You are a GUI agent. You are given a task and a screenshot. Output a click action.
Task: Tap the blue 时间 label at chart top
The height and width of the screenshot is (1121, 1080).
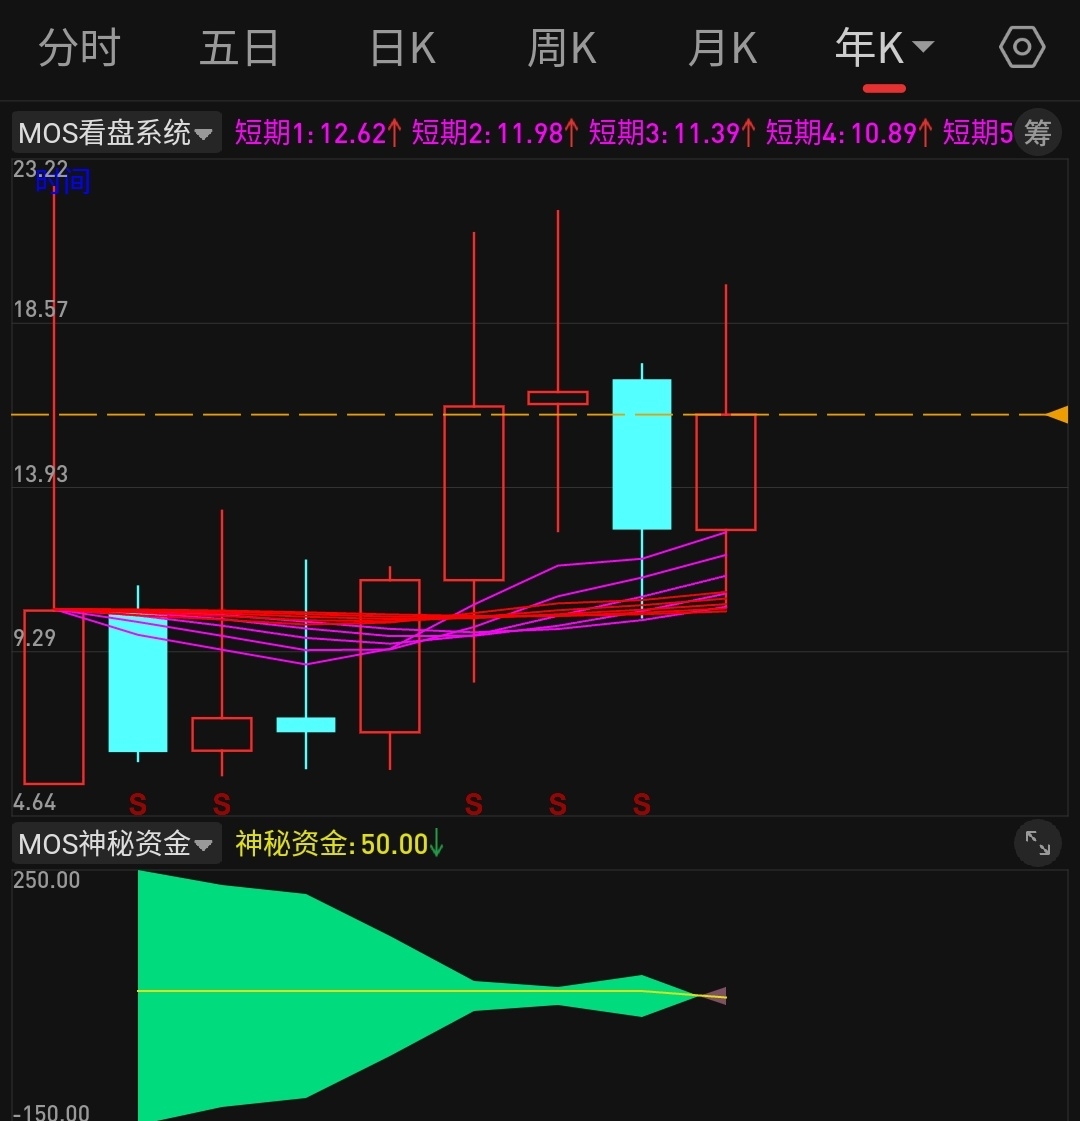pos(64,182)
